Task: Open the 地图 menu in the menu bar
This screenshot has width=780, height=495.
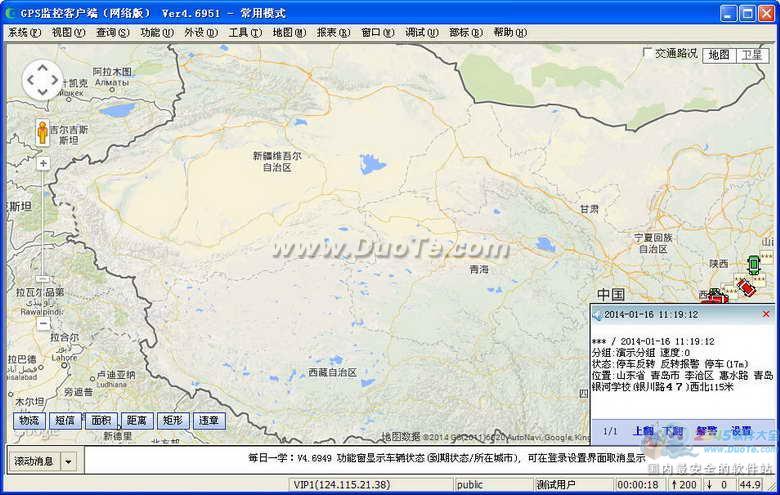Action: pyautogui.click(x=287, y=32)
